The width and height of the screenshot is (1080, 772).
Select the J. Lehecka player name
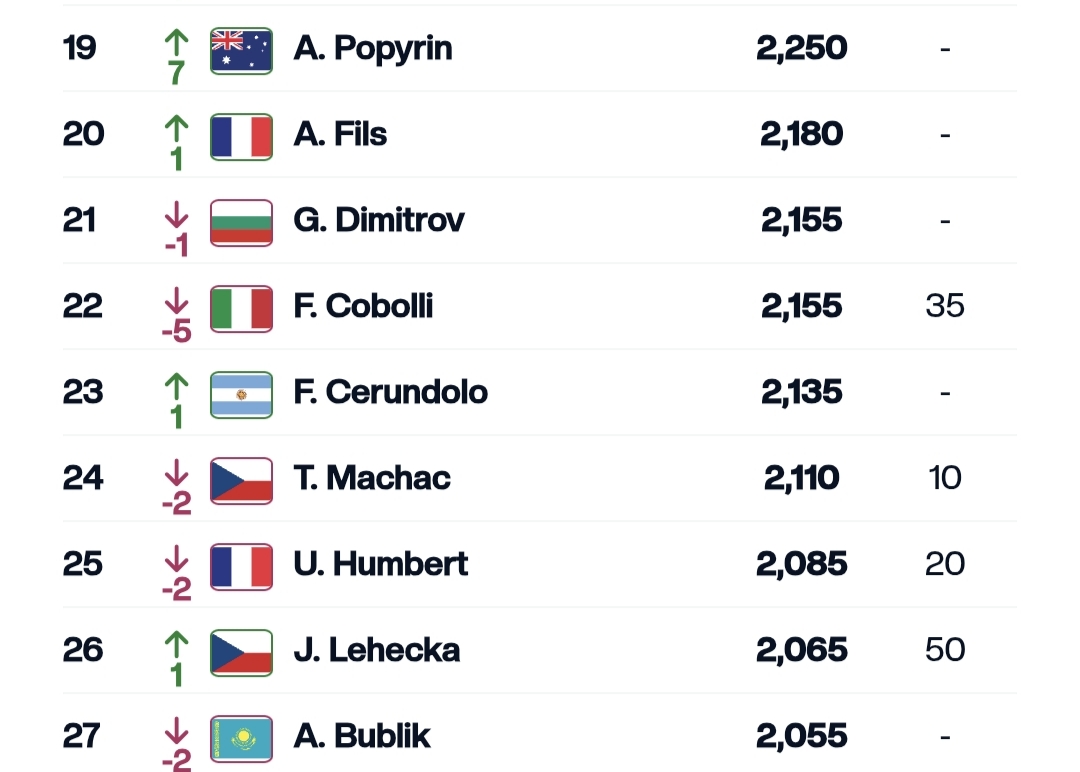coord(377,651)
